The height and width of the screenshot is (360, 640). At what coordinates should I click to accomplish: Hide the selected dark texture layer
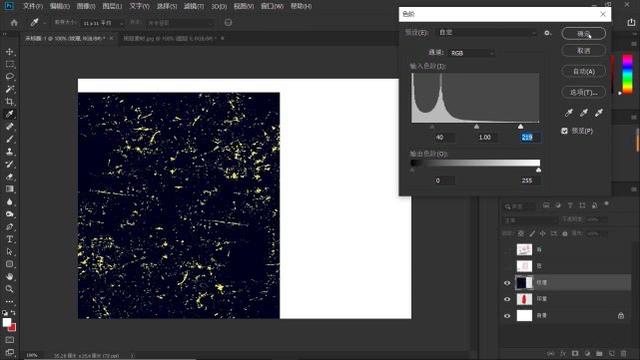(x=507, y=282)
